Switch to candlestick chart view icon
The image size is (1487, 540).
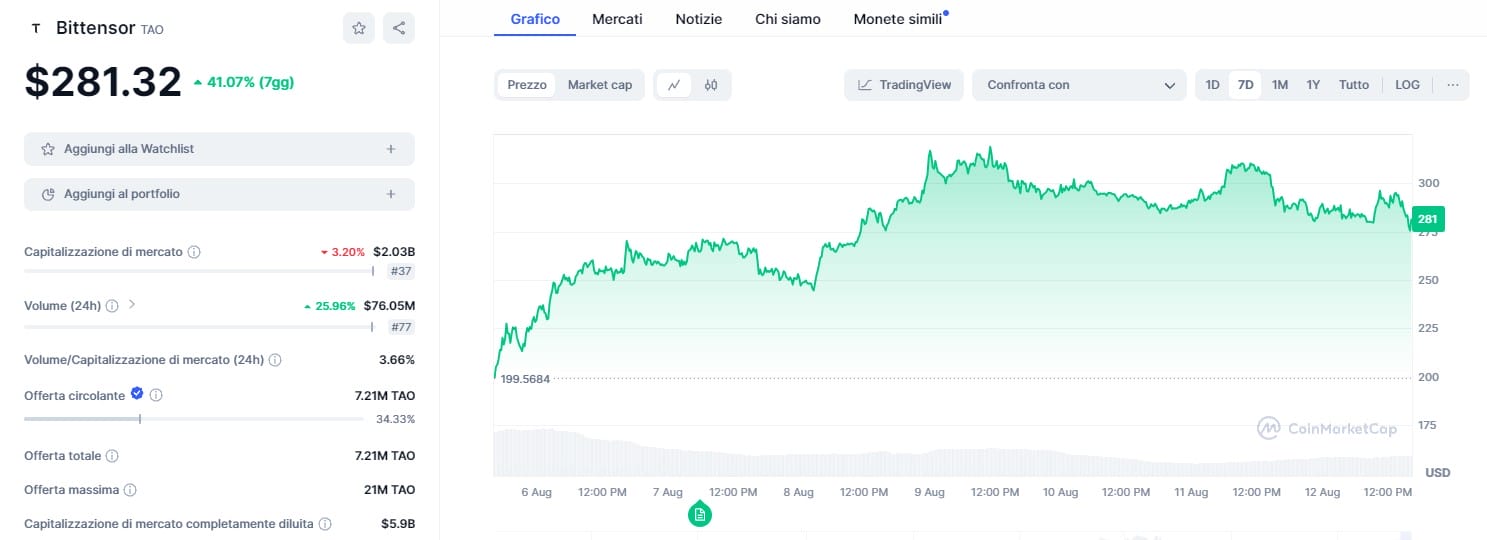pyautogui.click(x=711, y=85)
